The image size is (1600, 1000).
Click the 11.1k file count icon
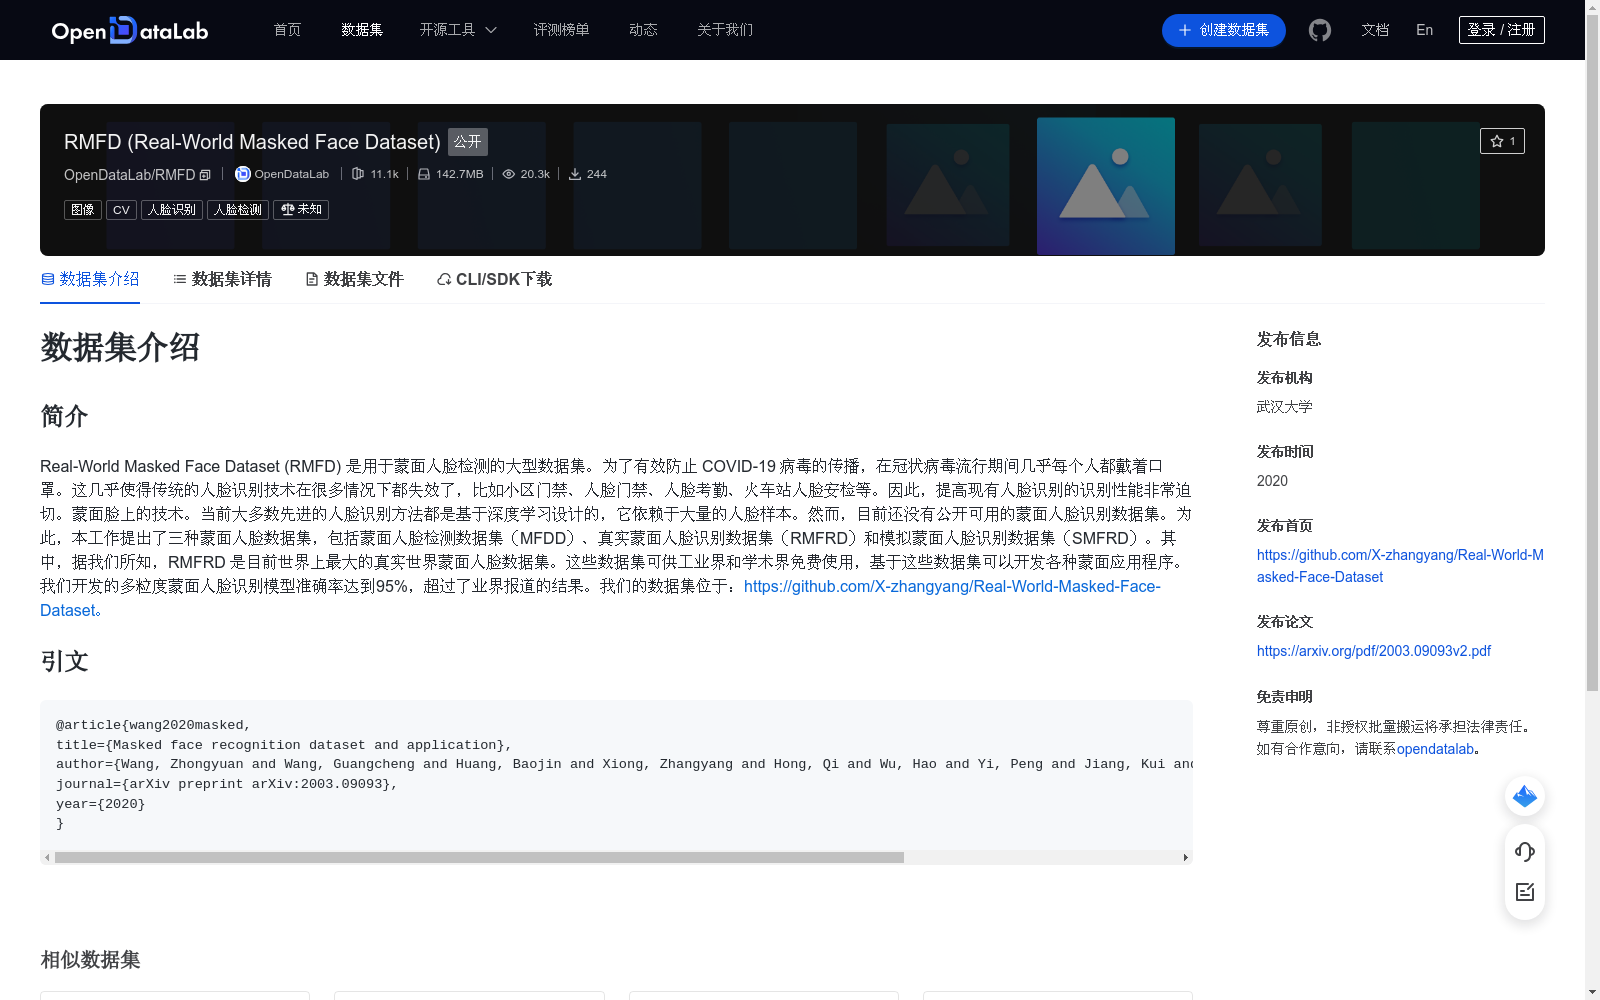358,174
